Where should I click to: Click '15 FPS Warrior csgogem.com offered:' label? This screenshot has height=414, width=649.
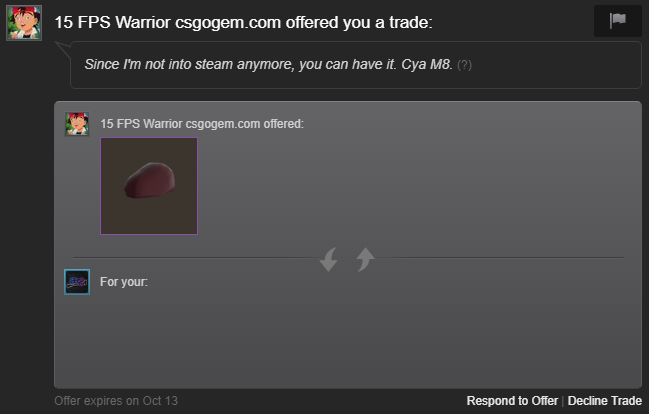coord(202,124)
